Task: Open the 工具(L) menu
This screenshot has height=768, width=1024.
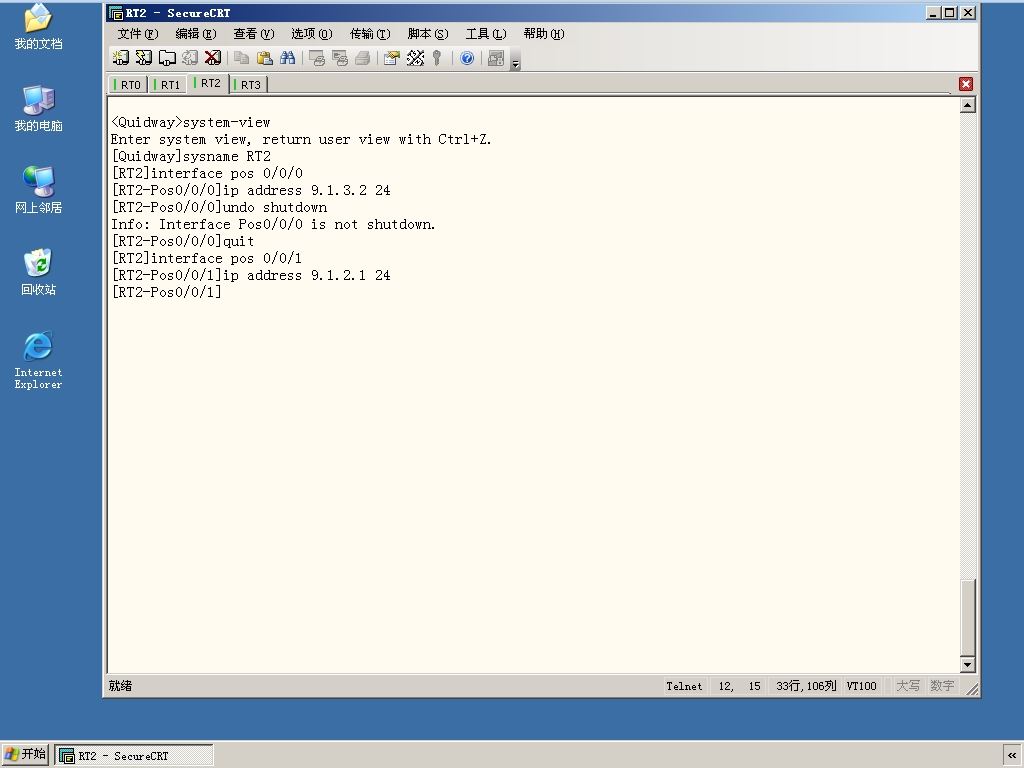Action: tap(486, 34)
